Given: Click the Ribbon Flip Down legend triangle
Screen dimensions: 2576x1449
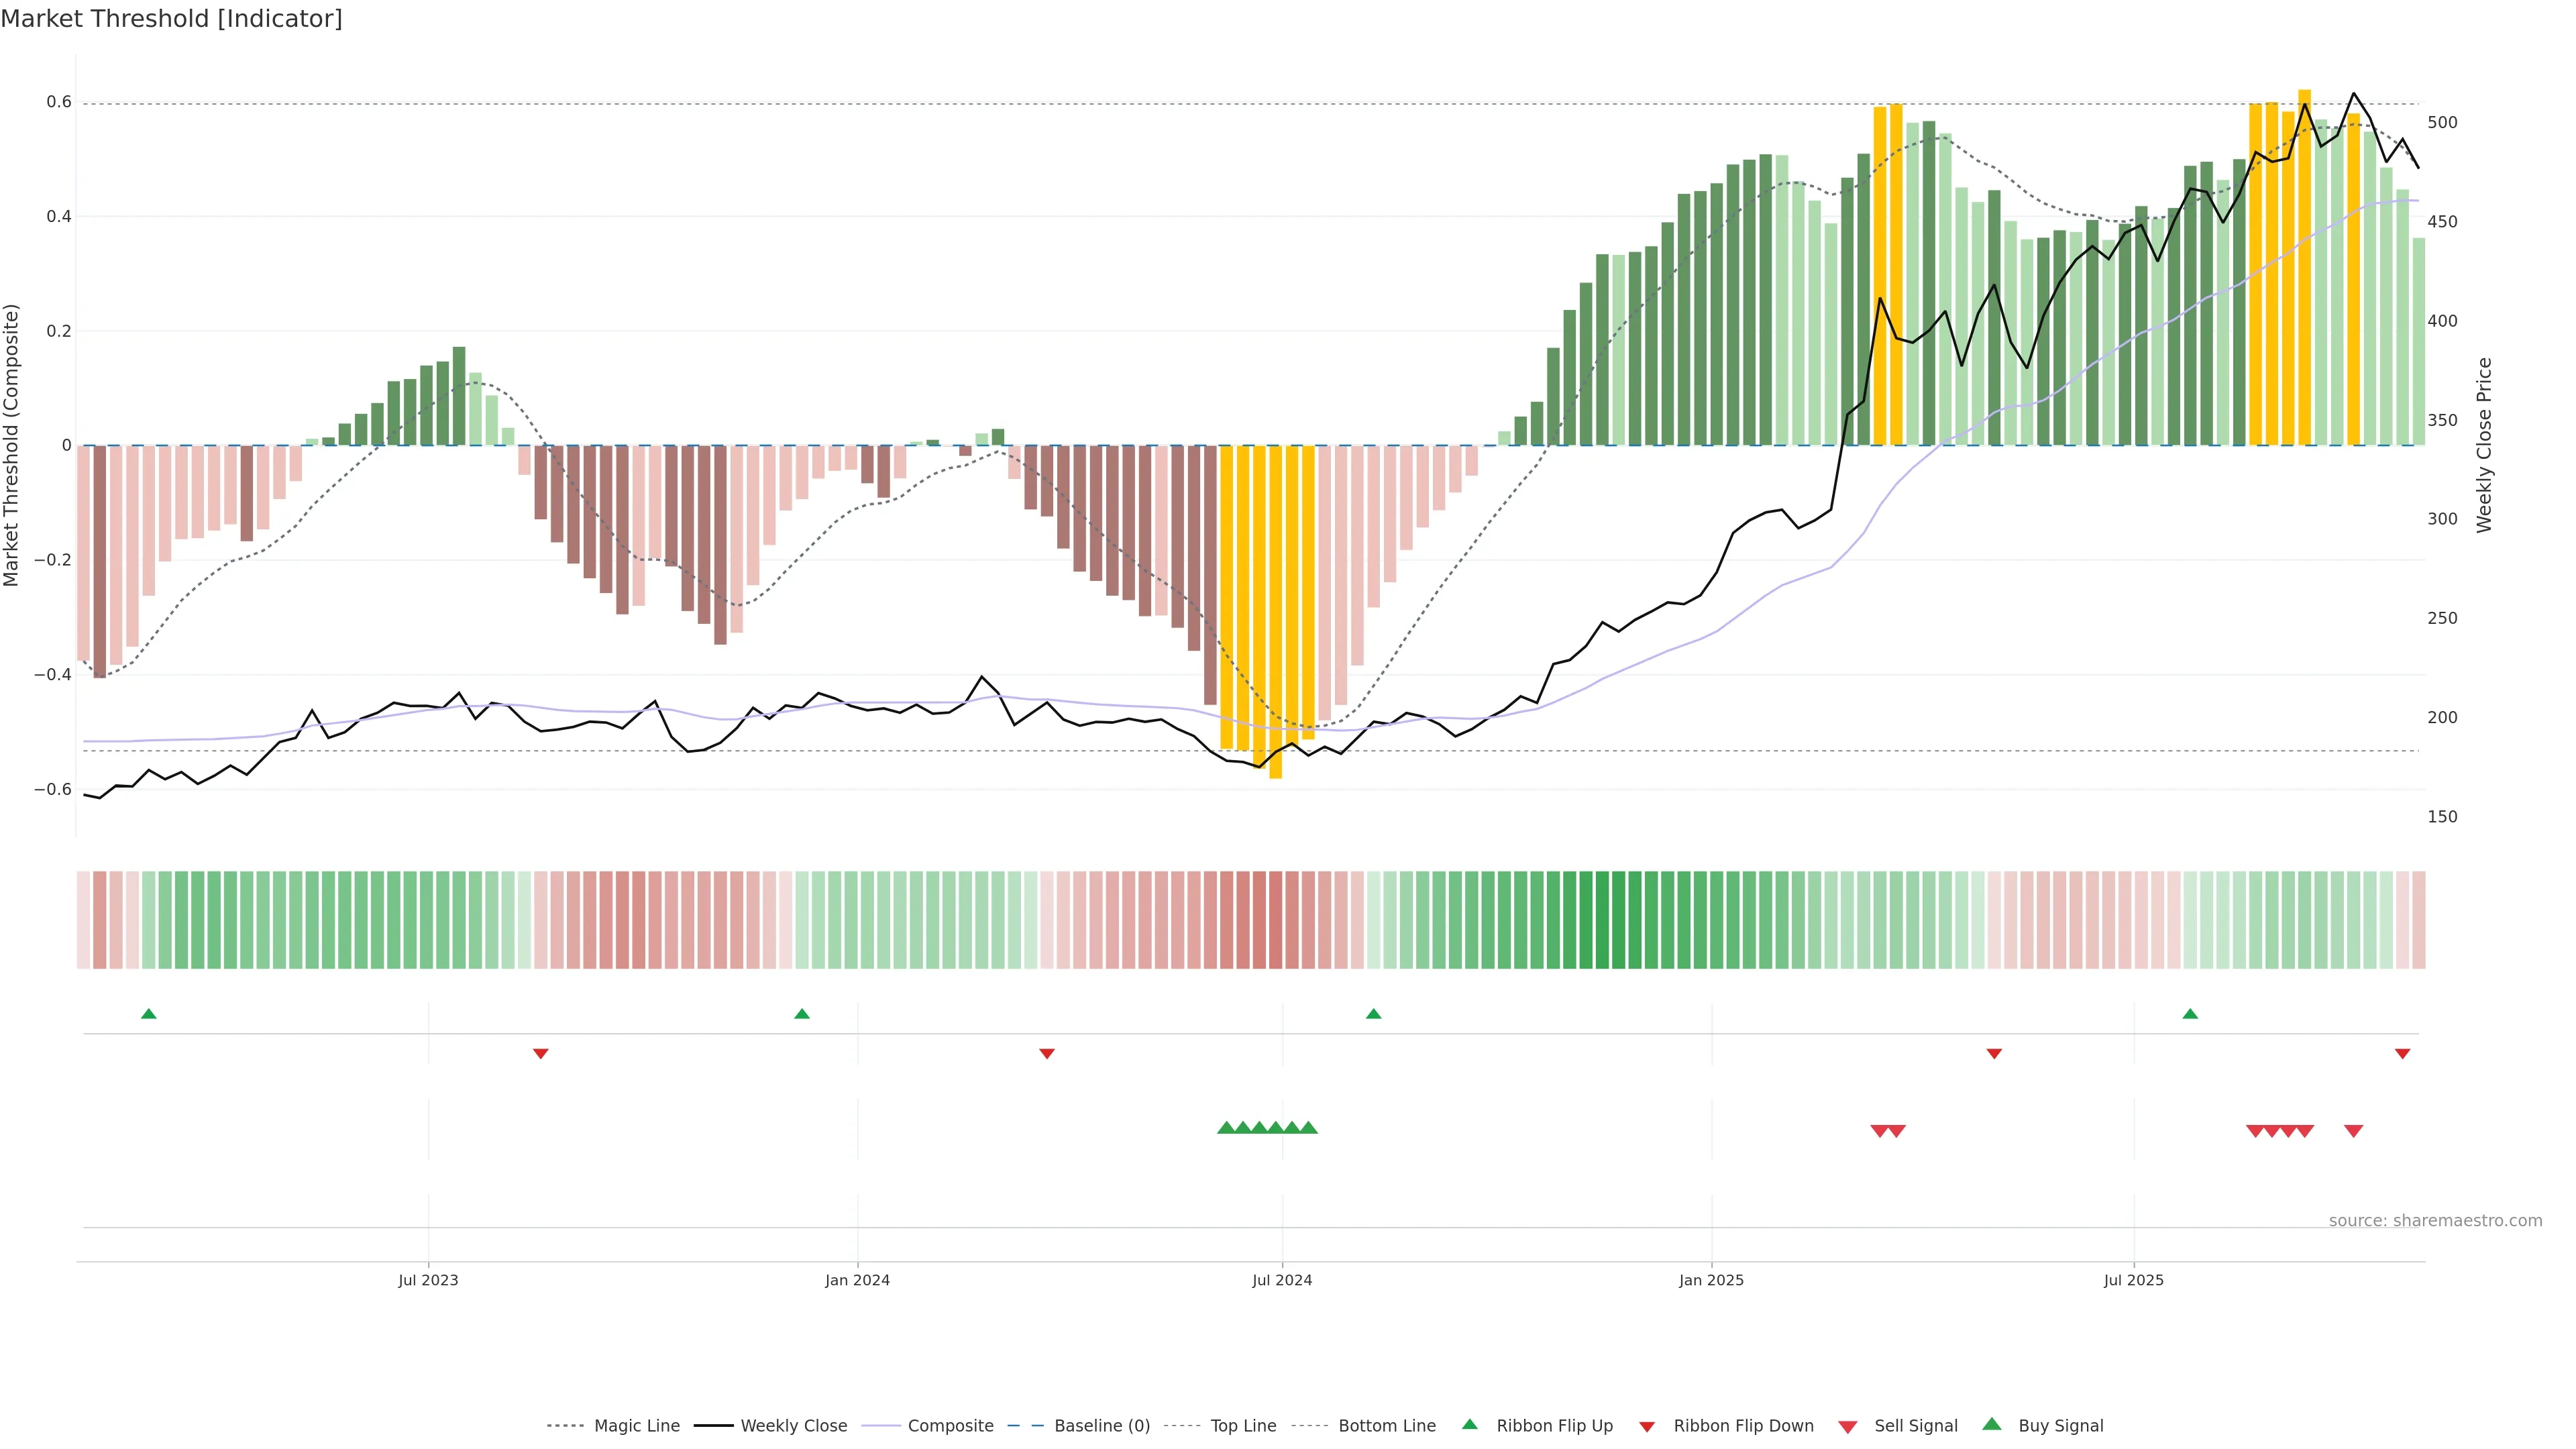Looking at the screenshot, I should pos(1647,1427).
